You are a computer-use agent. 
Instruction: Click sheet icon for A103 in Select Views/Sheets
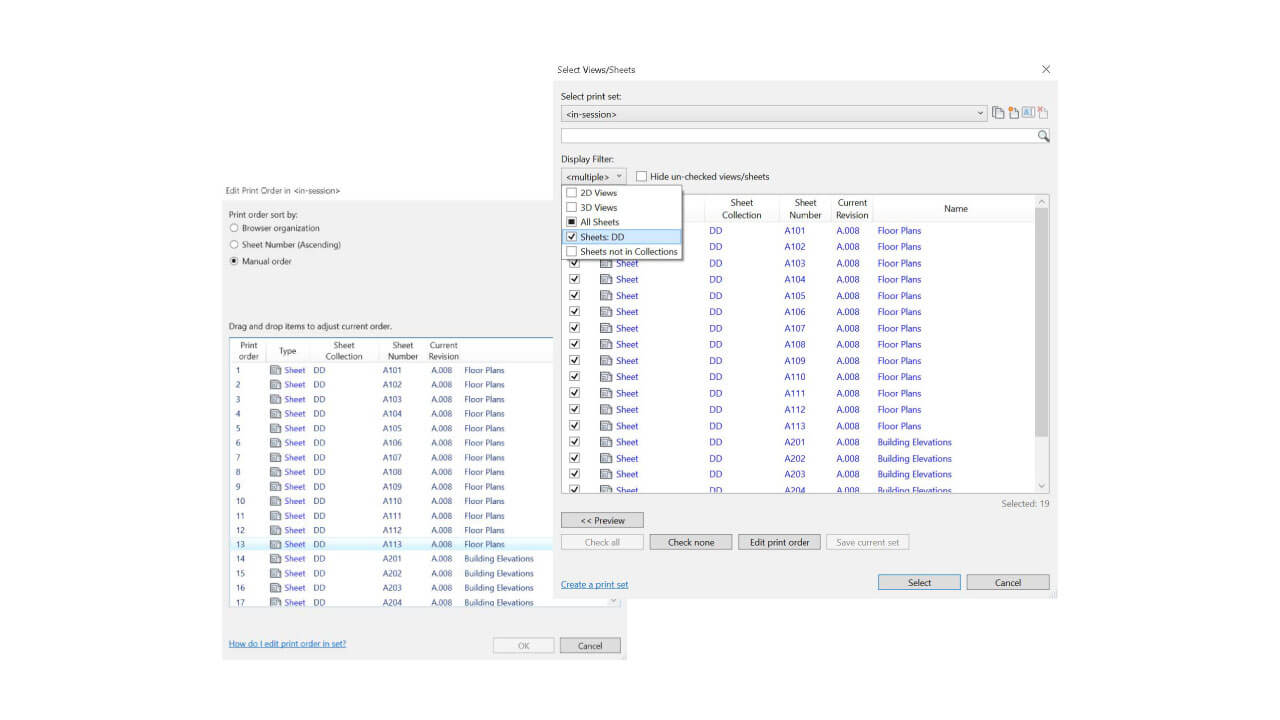click(x=606, y=263)
